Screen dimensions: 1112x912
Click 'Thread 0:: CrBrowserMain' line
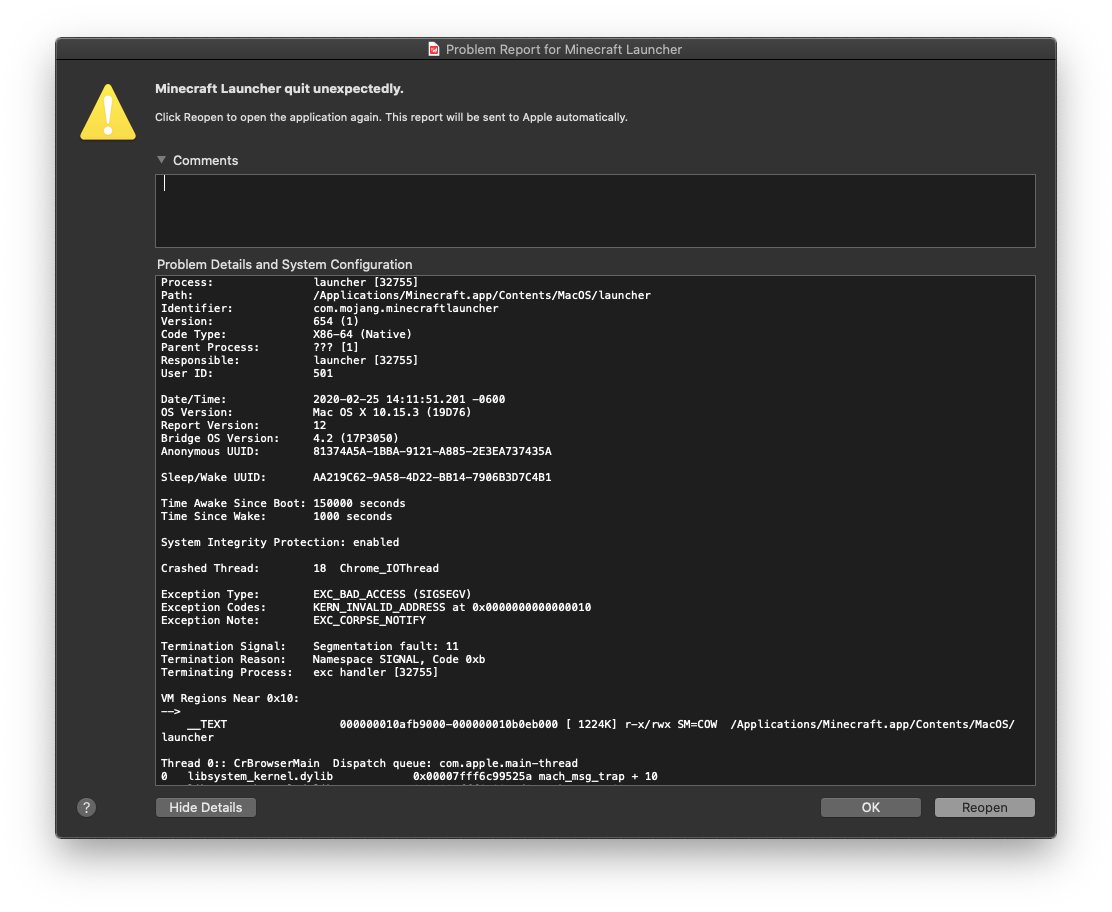click(x=369, y=763)
